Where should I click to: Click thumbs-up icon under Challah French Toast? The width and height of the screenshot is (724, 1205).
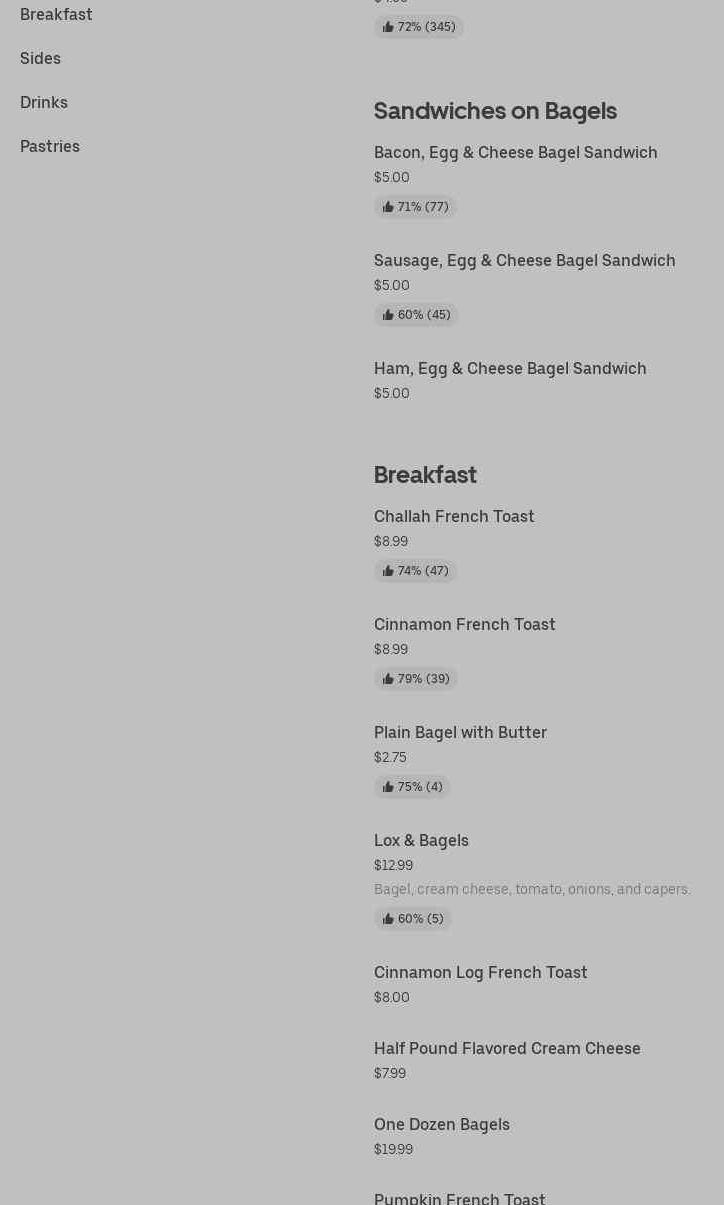[388, 571]
